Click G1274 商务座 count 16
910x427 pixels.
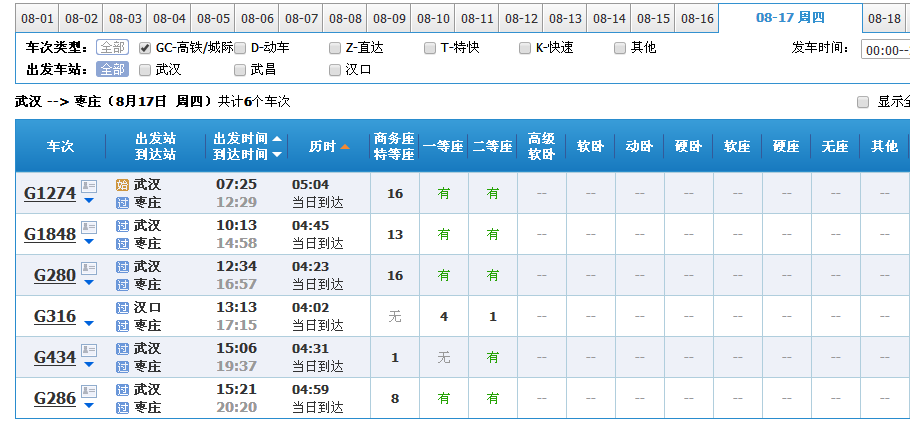(395, 194)
